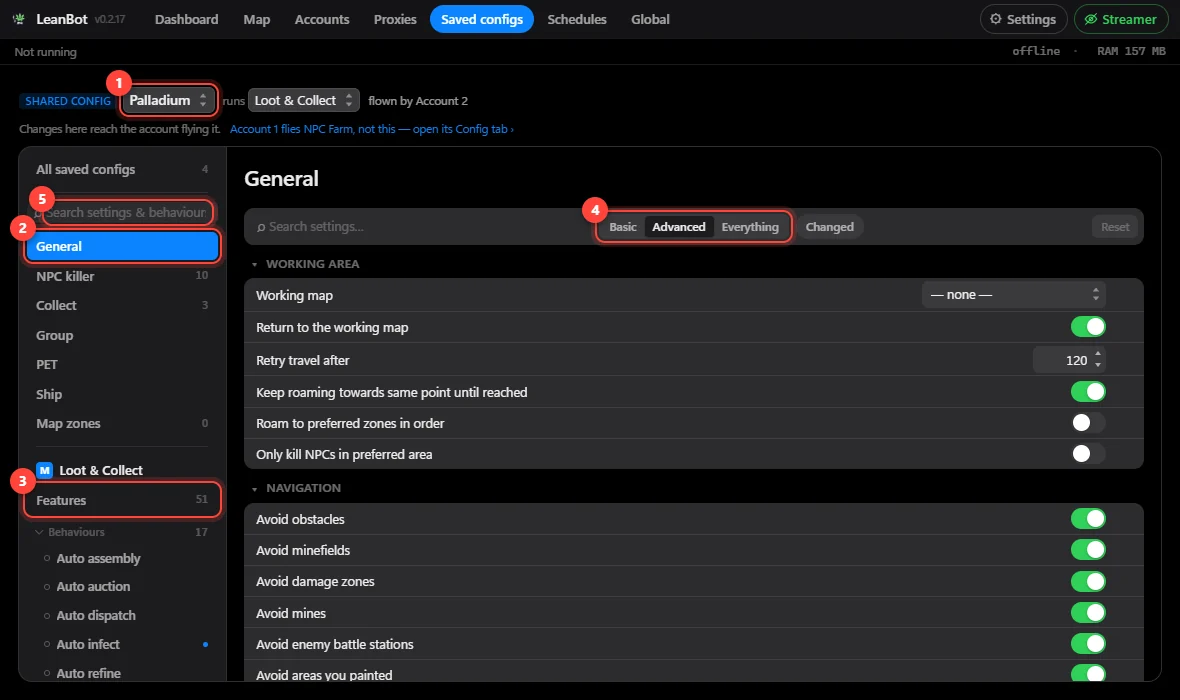Disable Avoid mines toggle
The width and height of the screenshot is (1180, 700).
(x=1088, y=613)
